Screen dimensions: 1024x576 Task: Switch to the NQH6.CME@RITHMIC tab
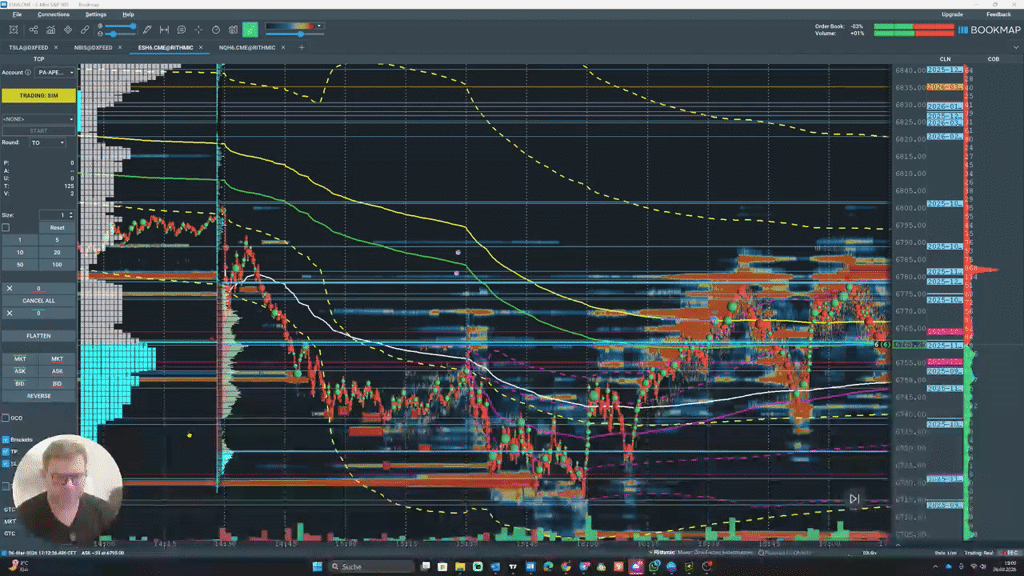245,46
